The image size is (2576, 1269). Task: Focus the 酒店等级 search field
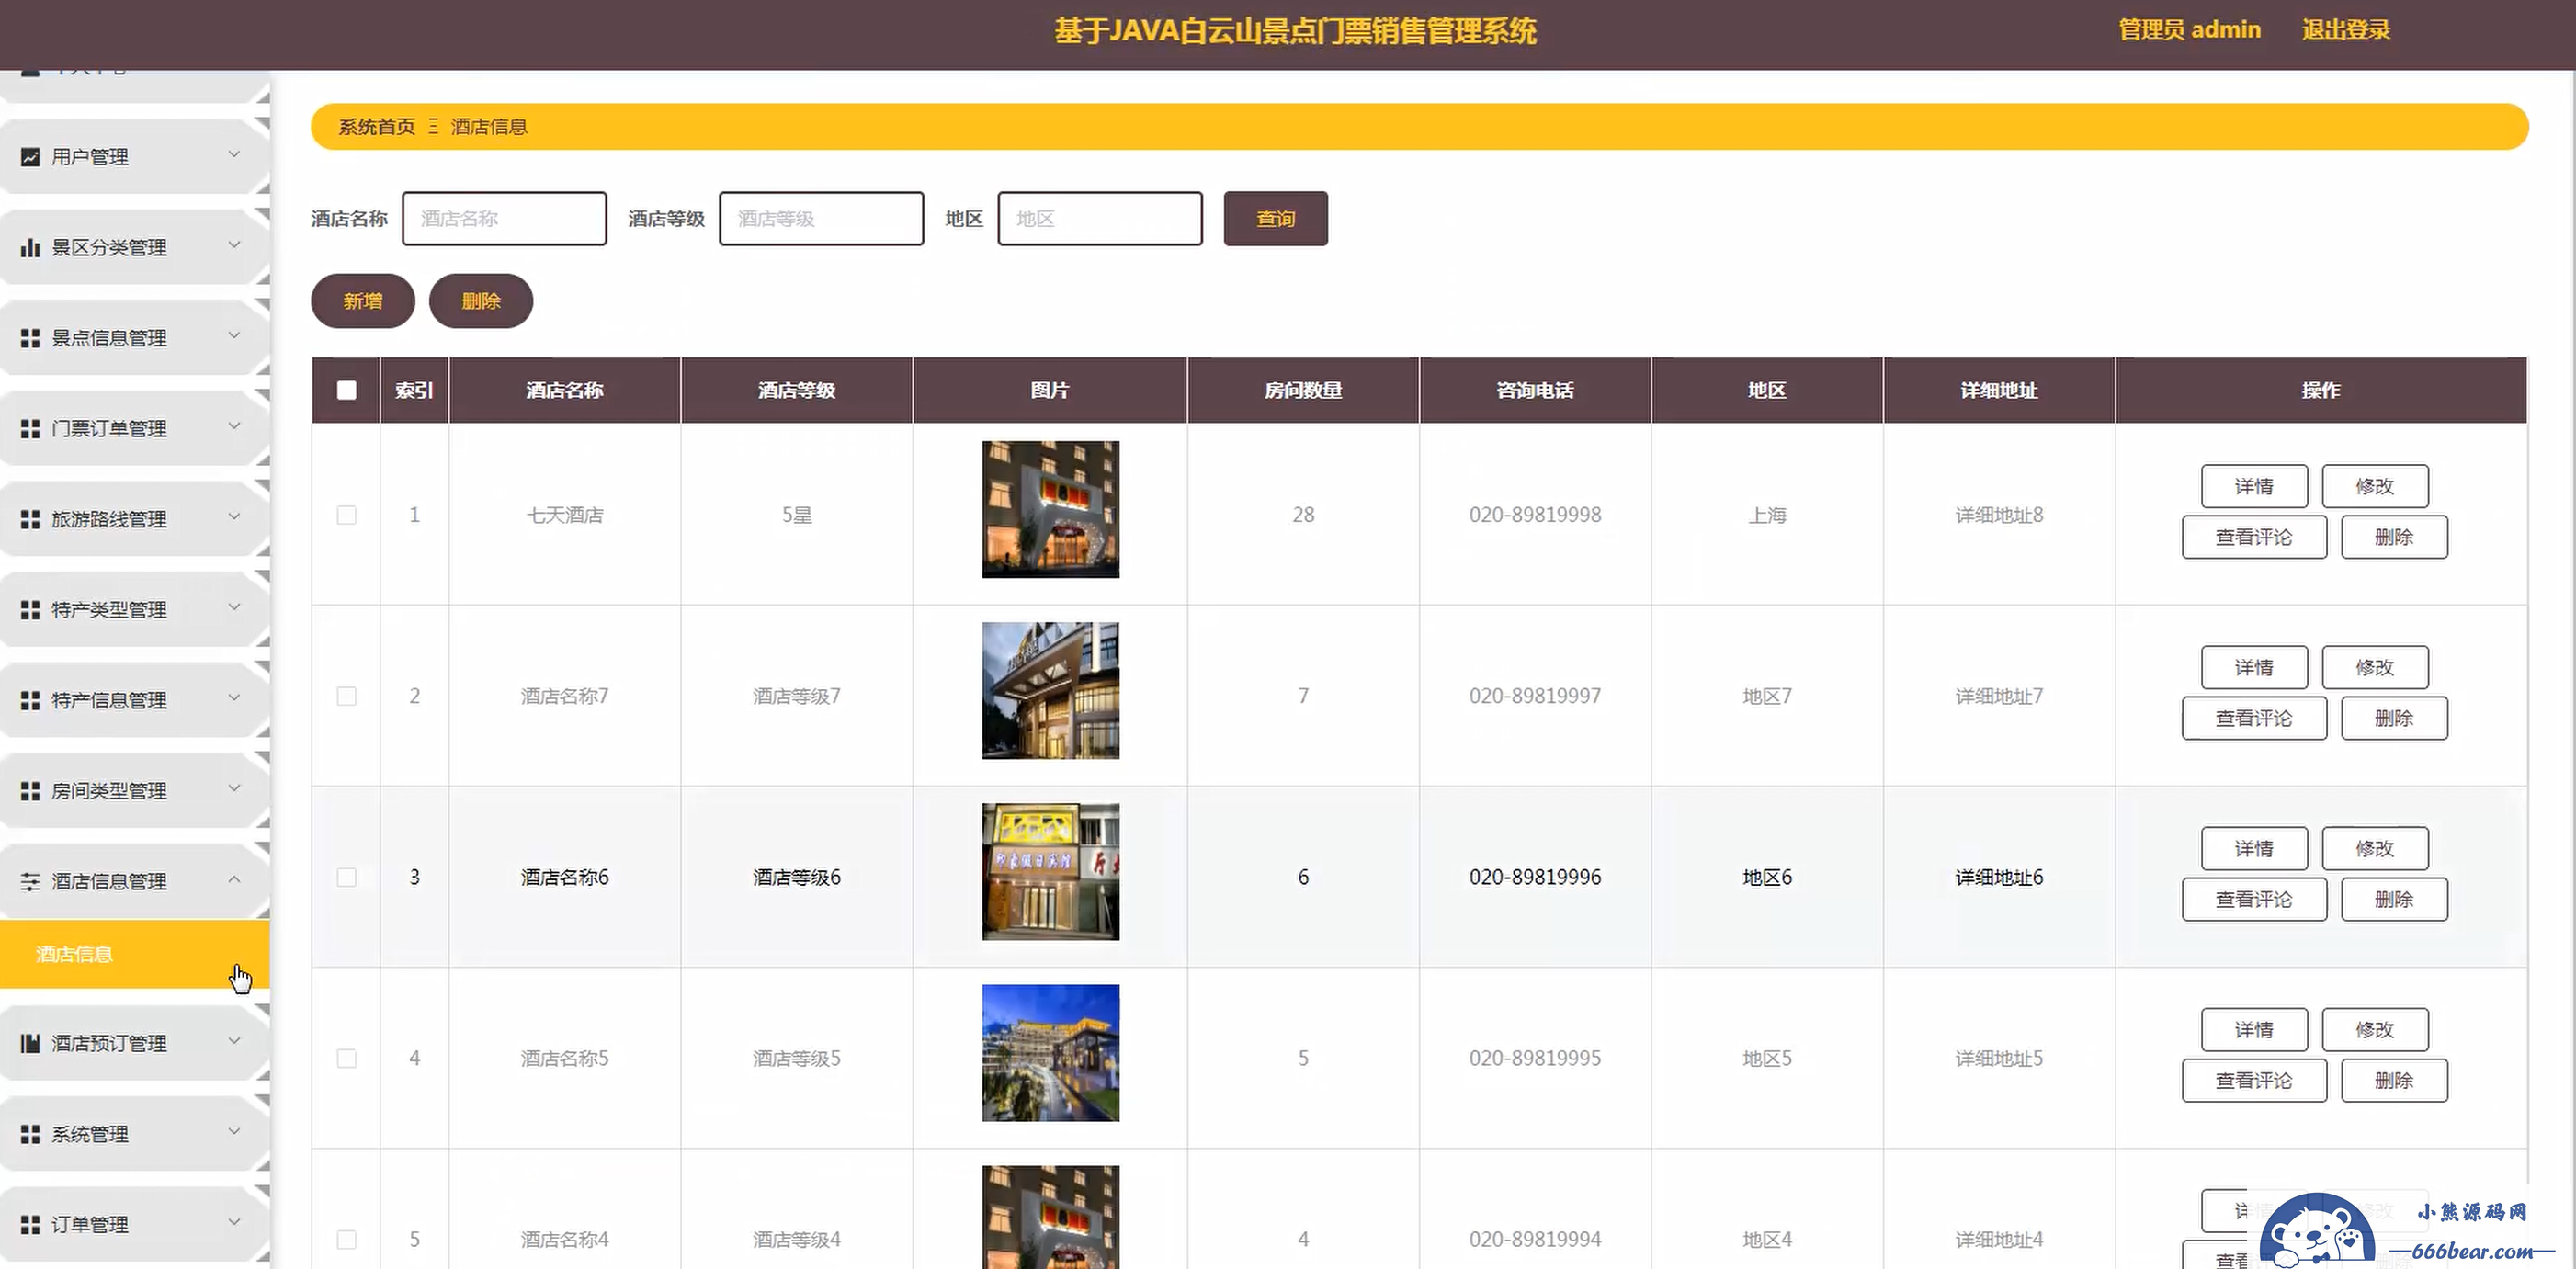pyautogui.click(x=821, y=218)
